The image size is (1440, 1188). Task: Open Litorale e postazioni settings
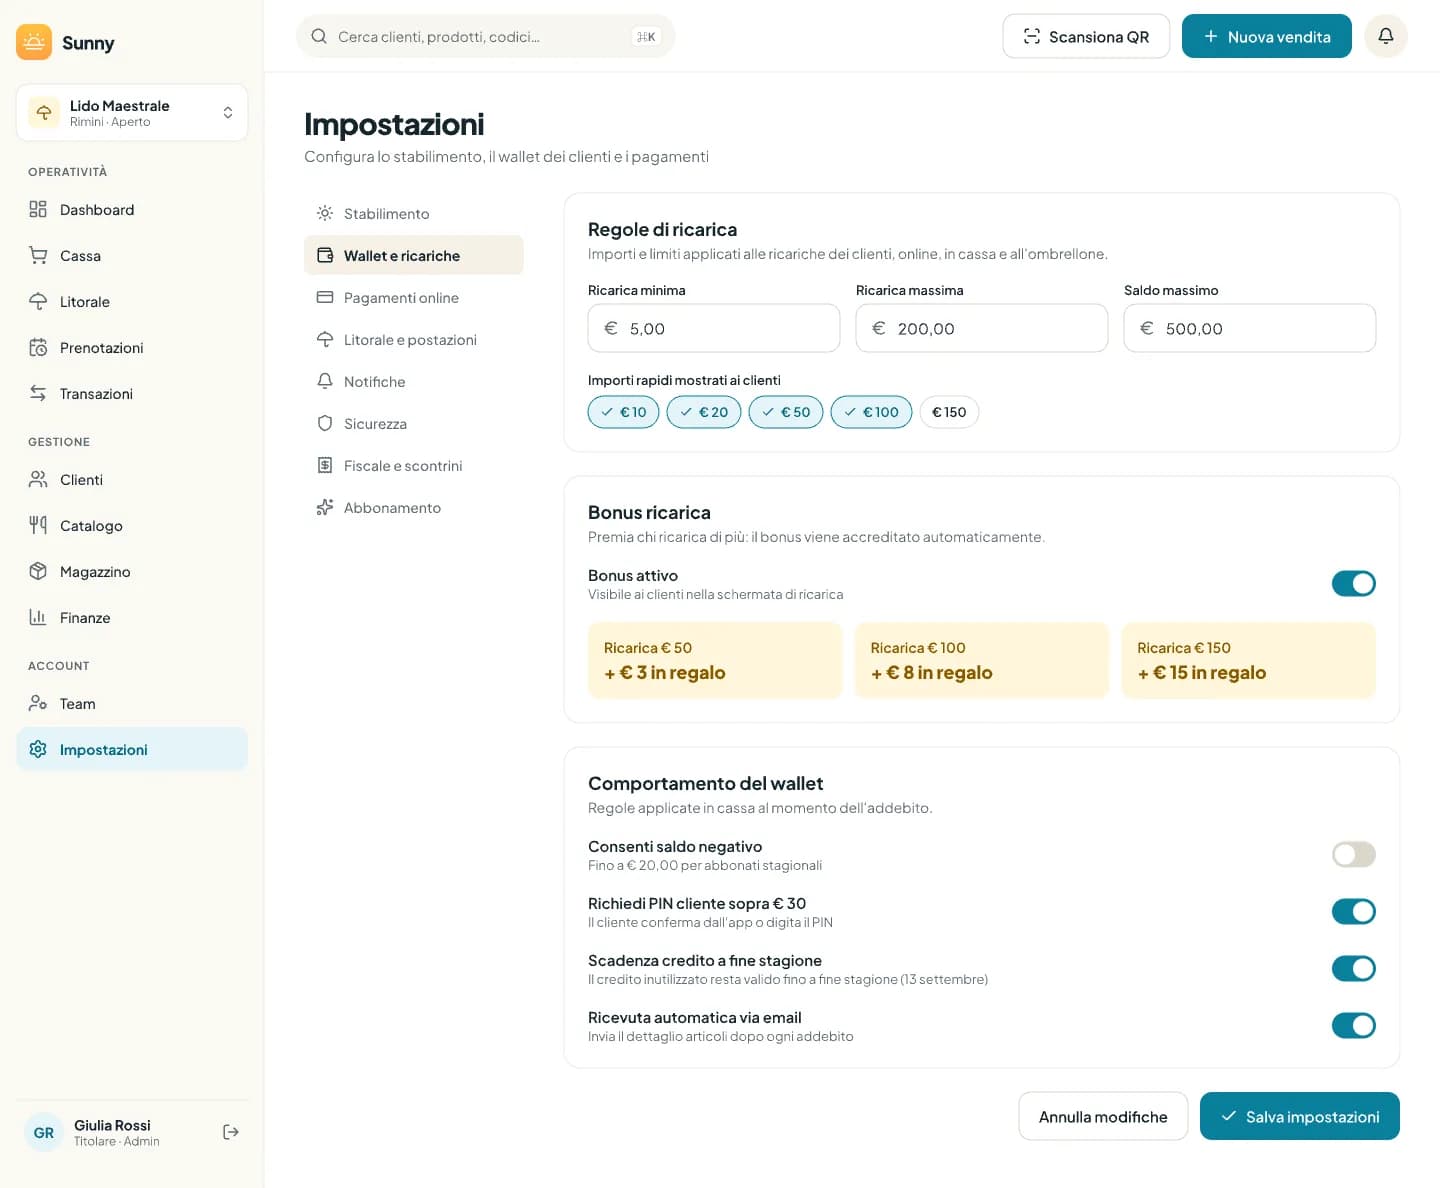click(414, 339)
